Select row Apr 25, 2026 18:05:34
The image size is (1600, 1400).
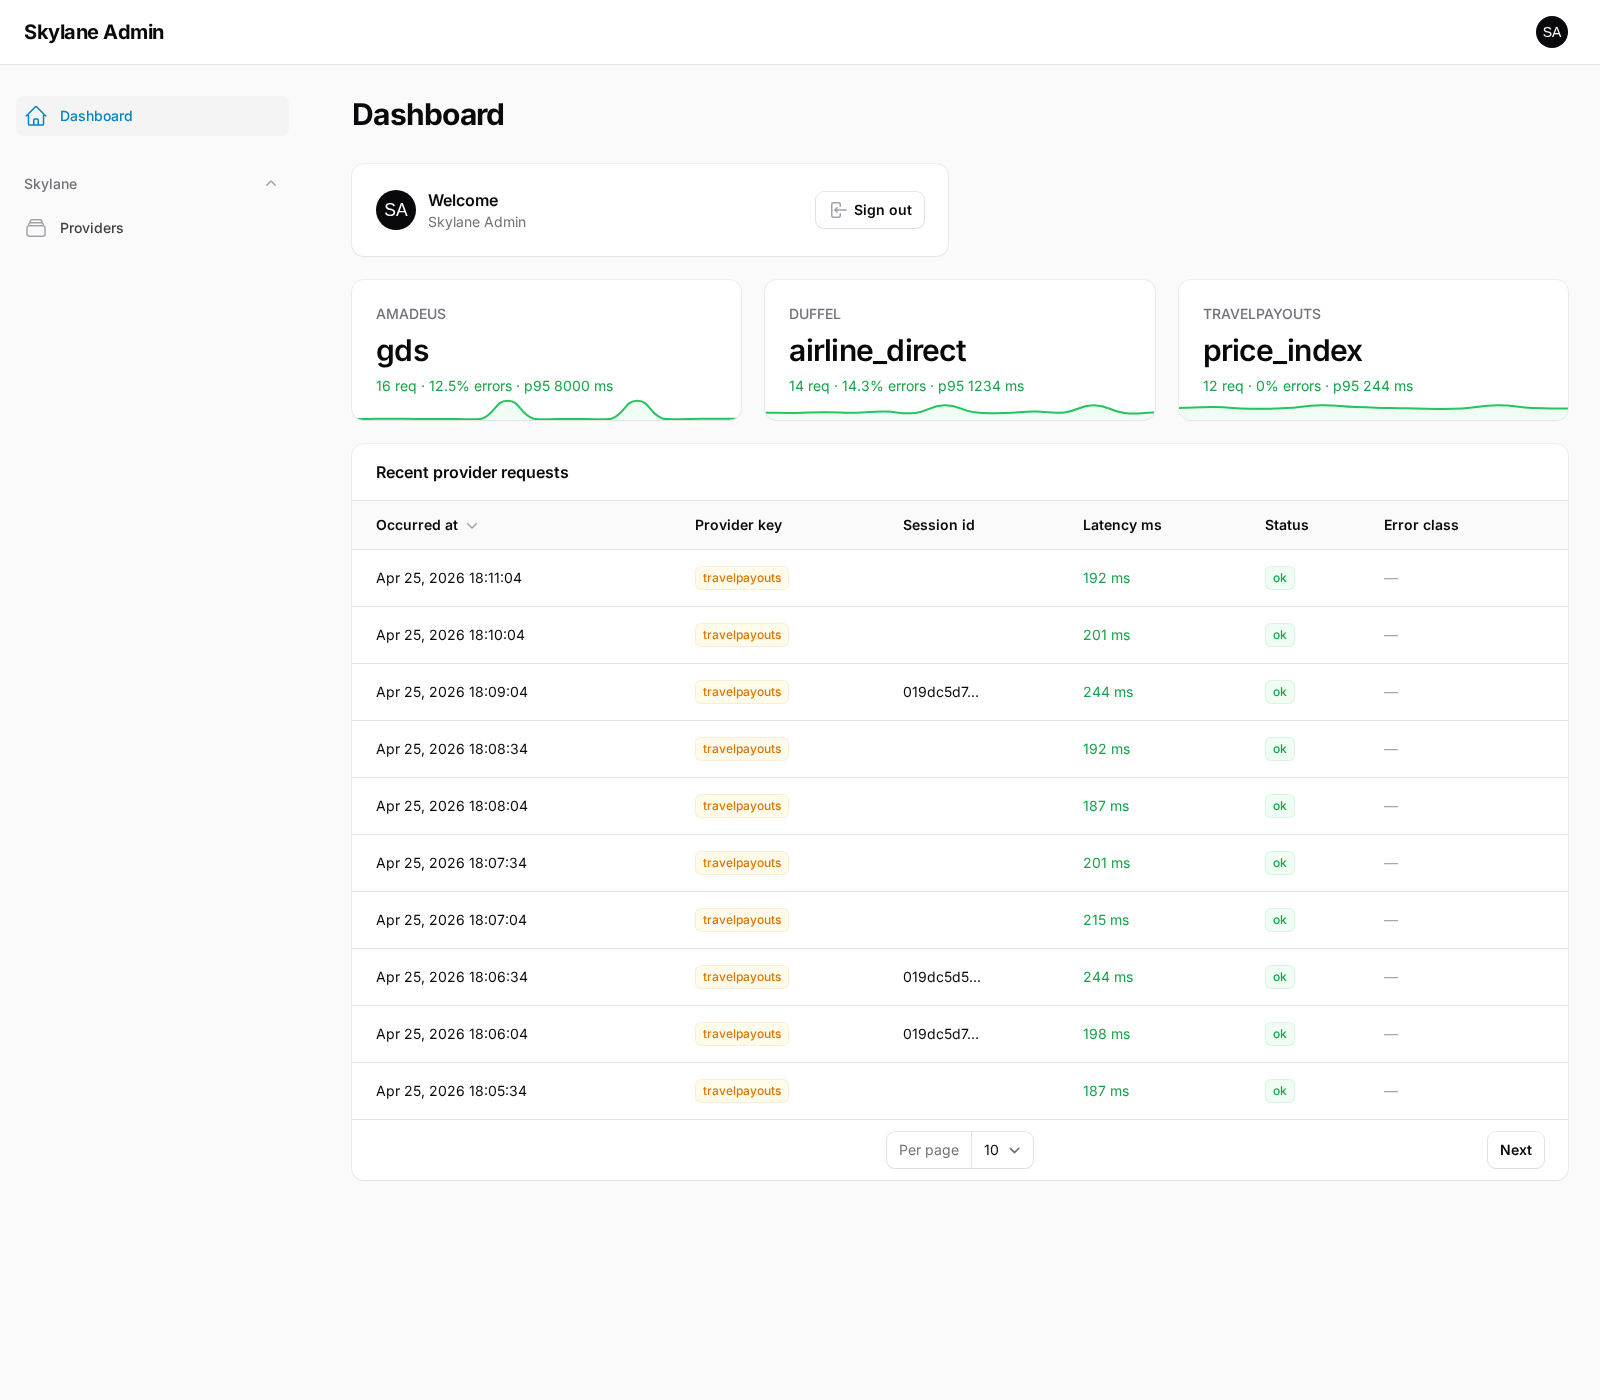[960, 1091]
